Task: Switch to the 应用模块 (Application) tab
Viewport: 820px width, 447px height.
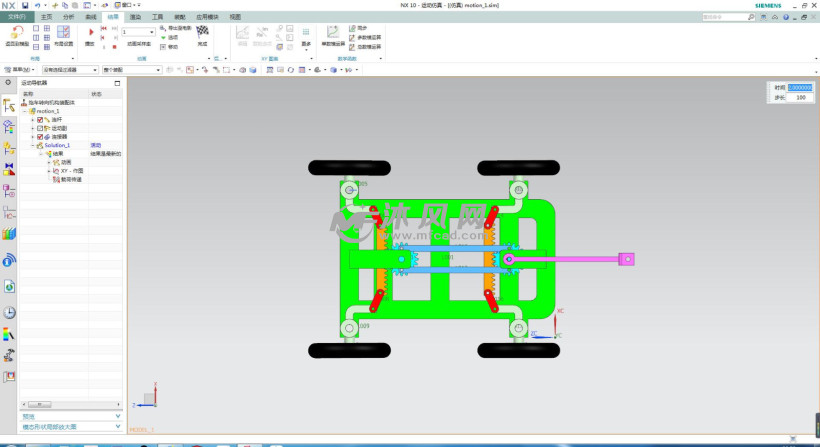Action: click(x=207, y=17)
